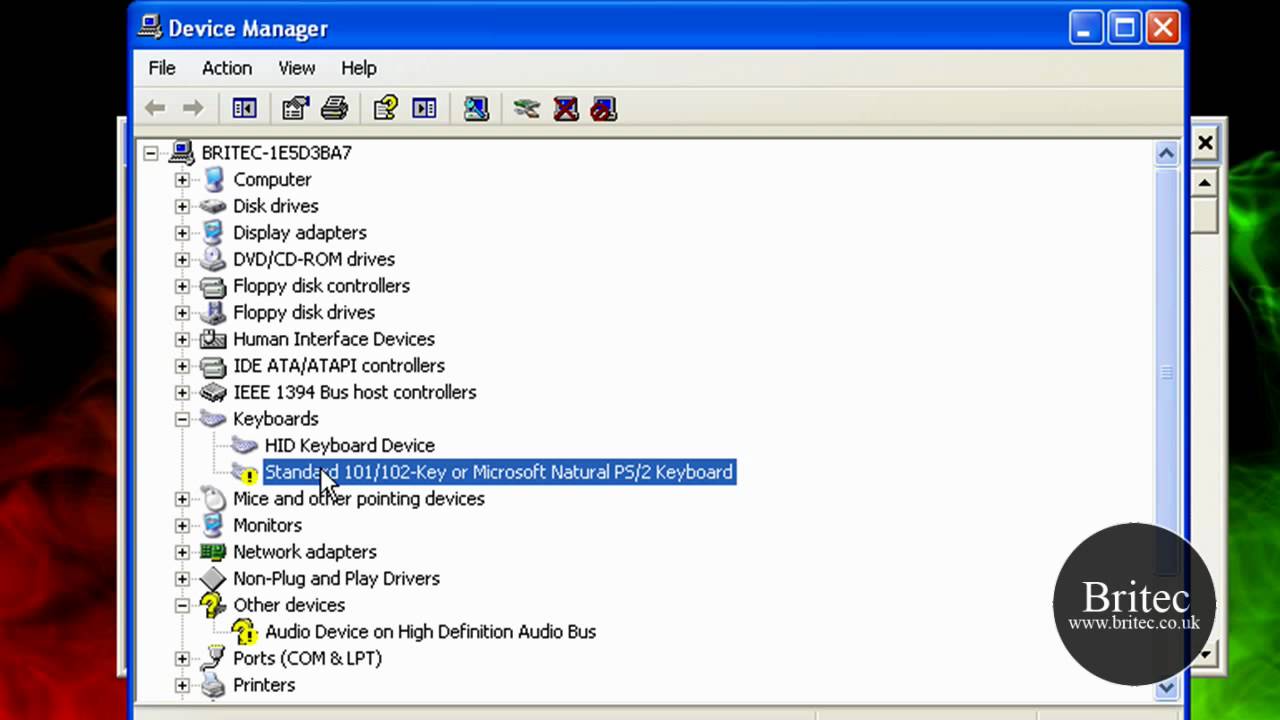Click the Other devices question mark icon
Screen dimensions: 1280x720
point(213,605)
